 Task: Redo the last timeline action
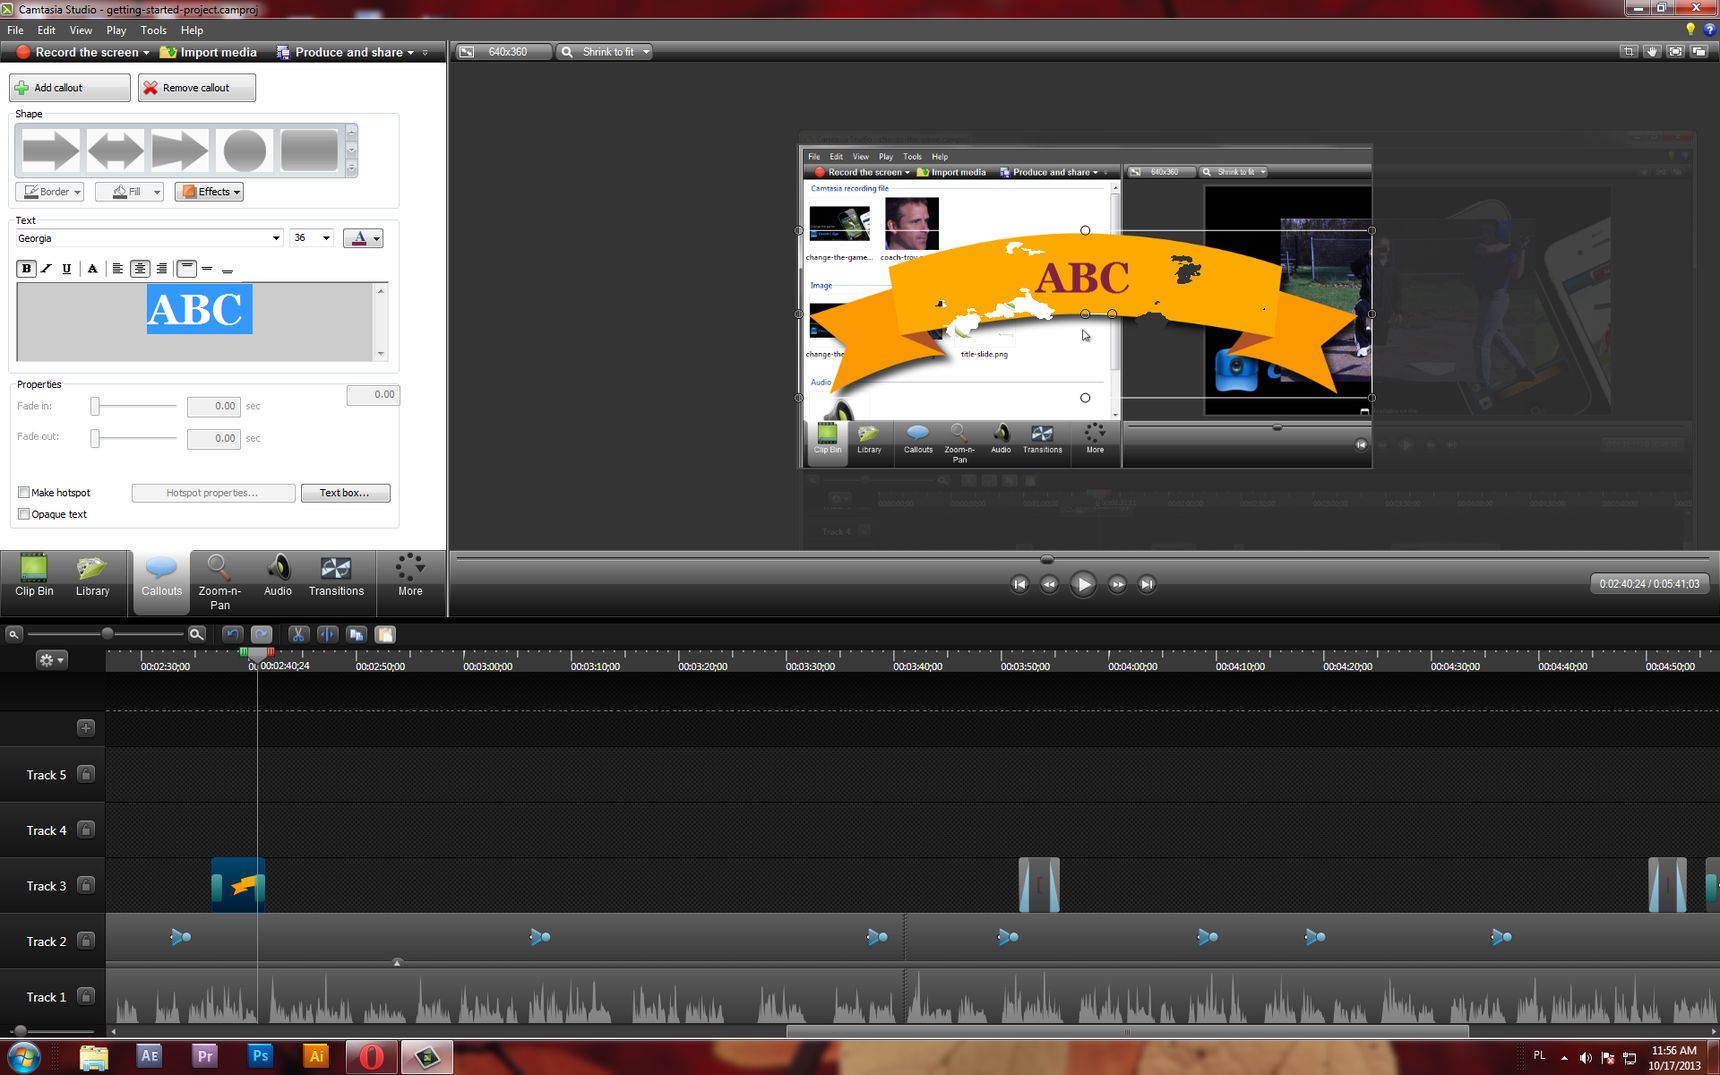click(261, 634)
